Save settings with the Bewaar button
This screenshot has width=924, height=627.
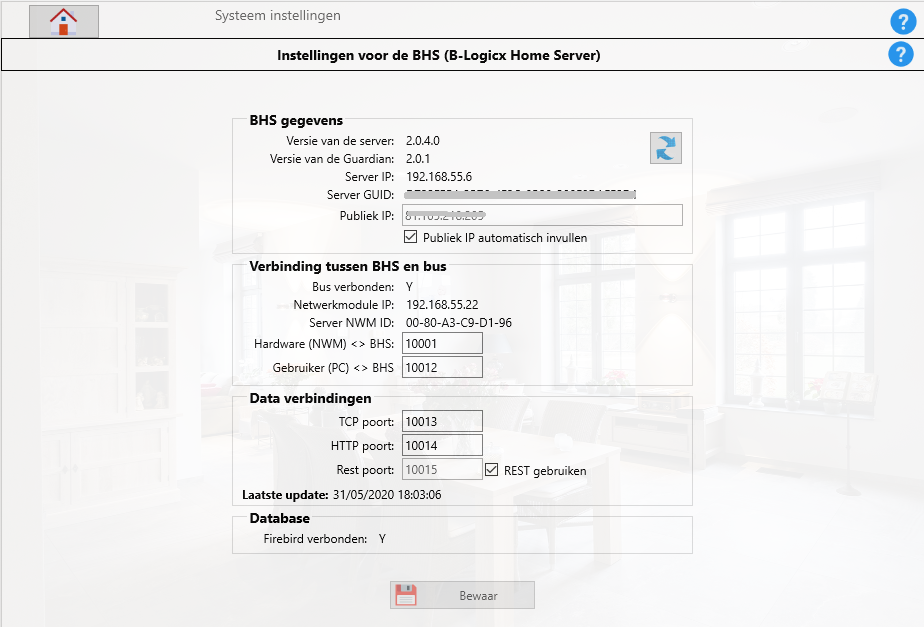(463, 595)
